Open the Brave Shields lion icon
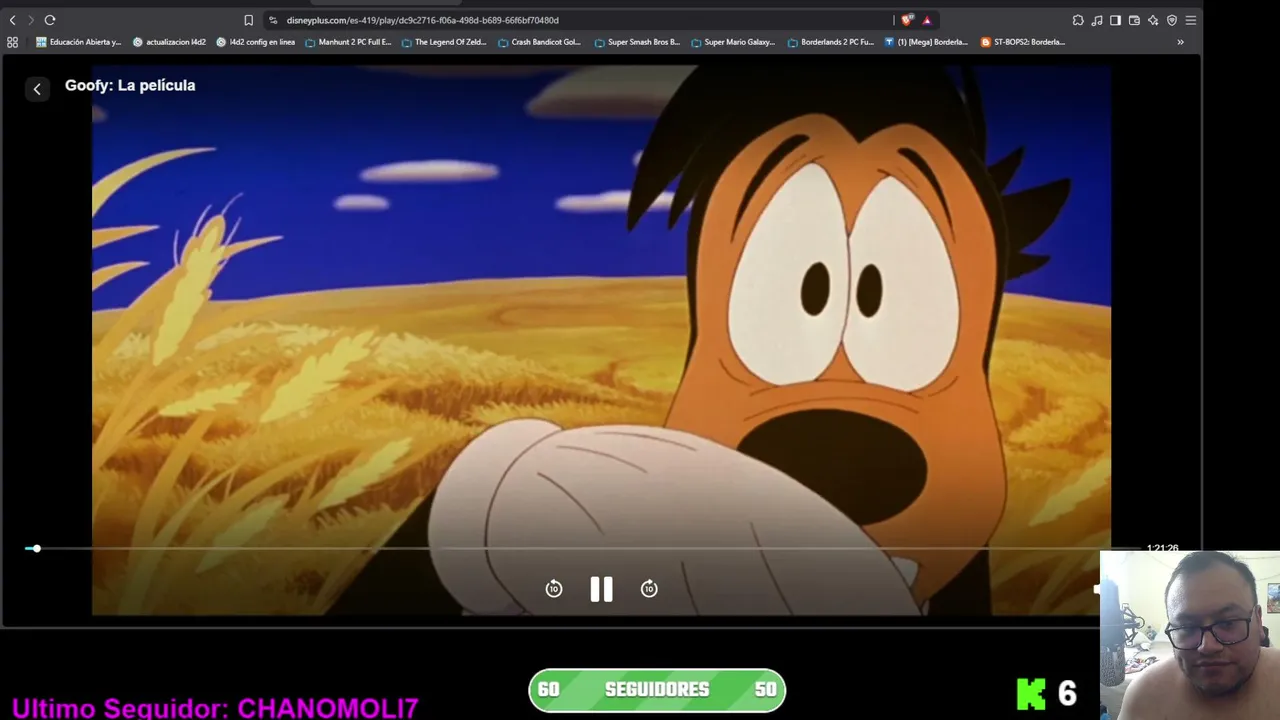 point(907,20)
